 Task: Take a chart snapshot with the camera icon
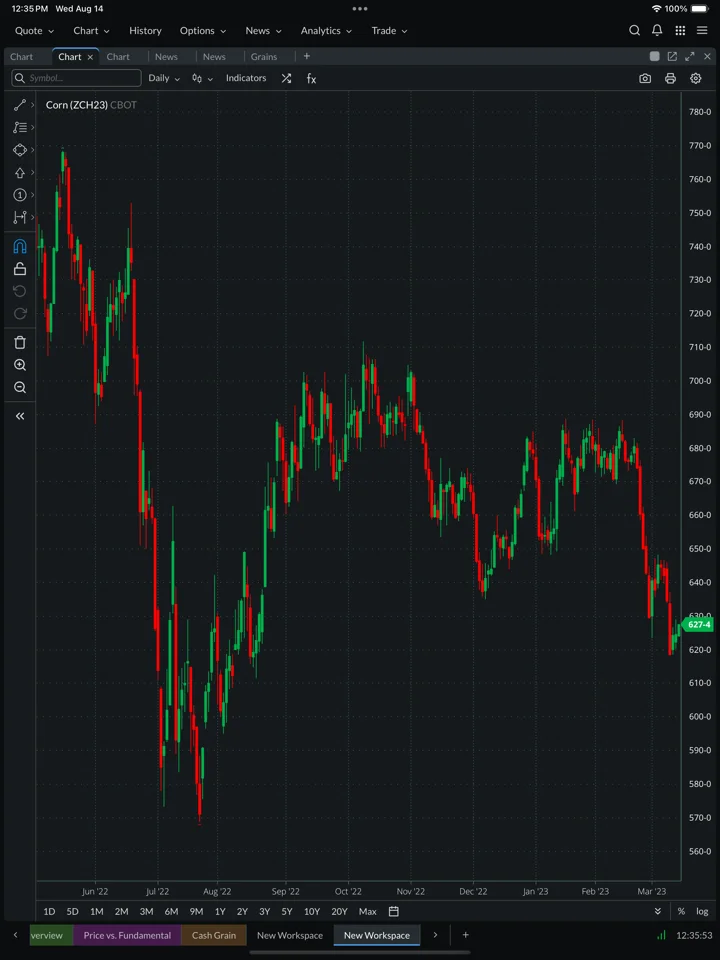click(x=645, y=78)
